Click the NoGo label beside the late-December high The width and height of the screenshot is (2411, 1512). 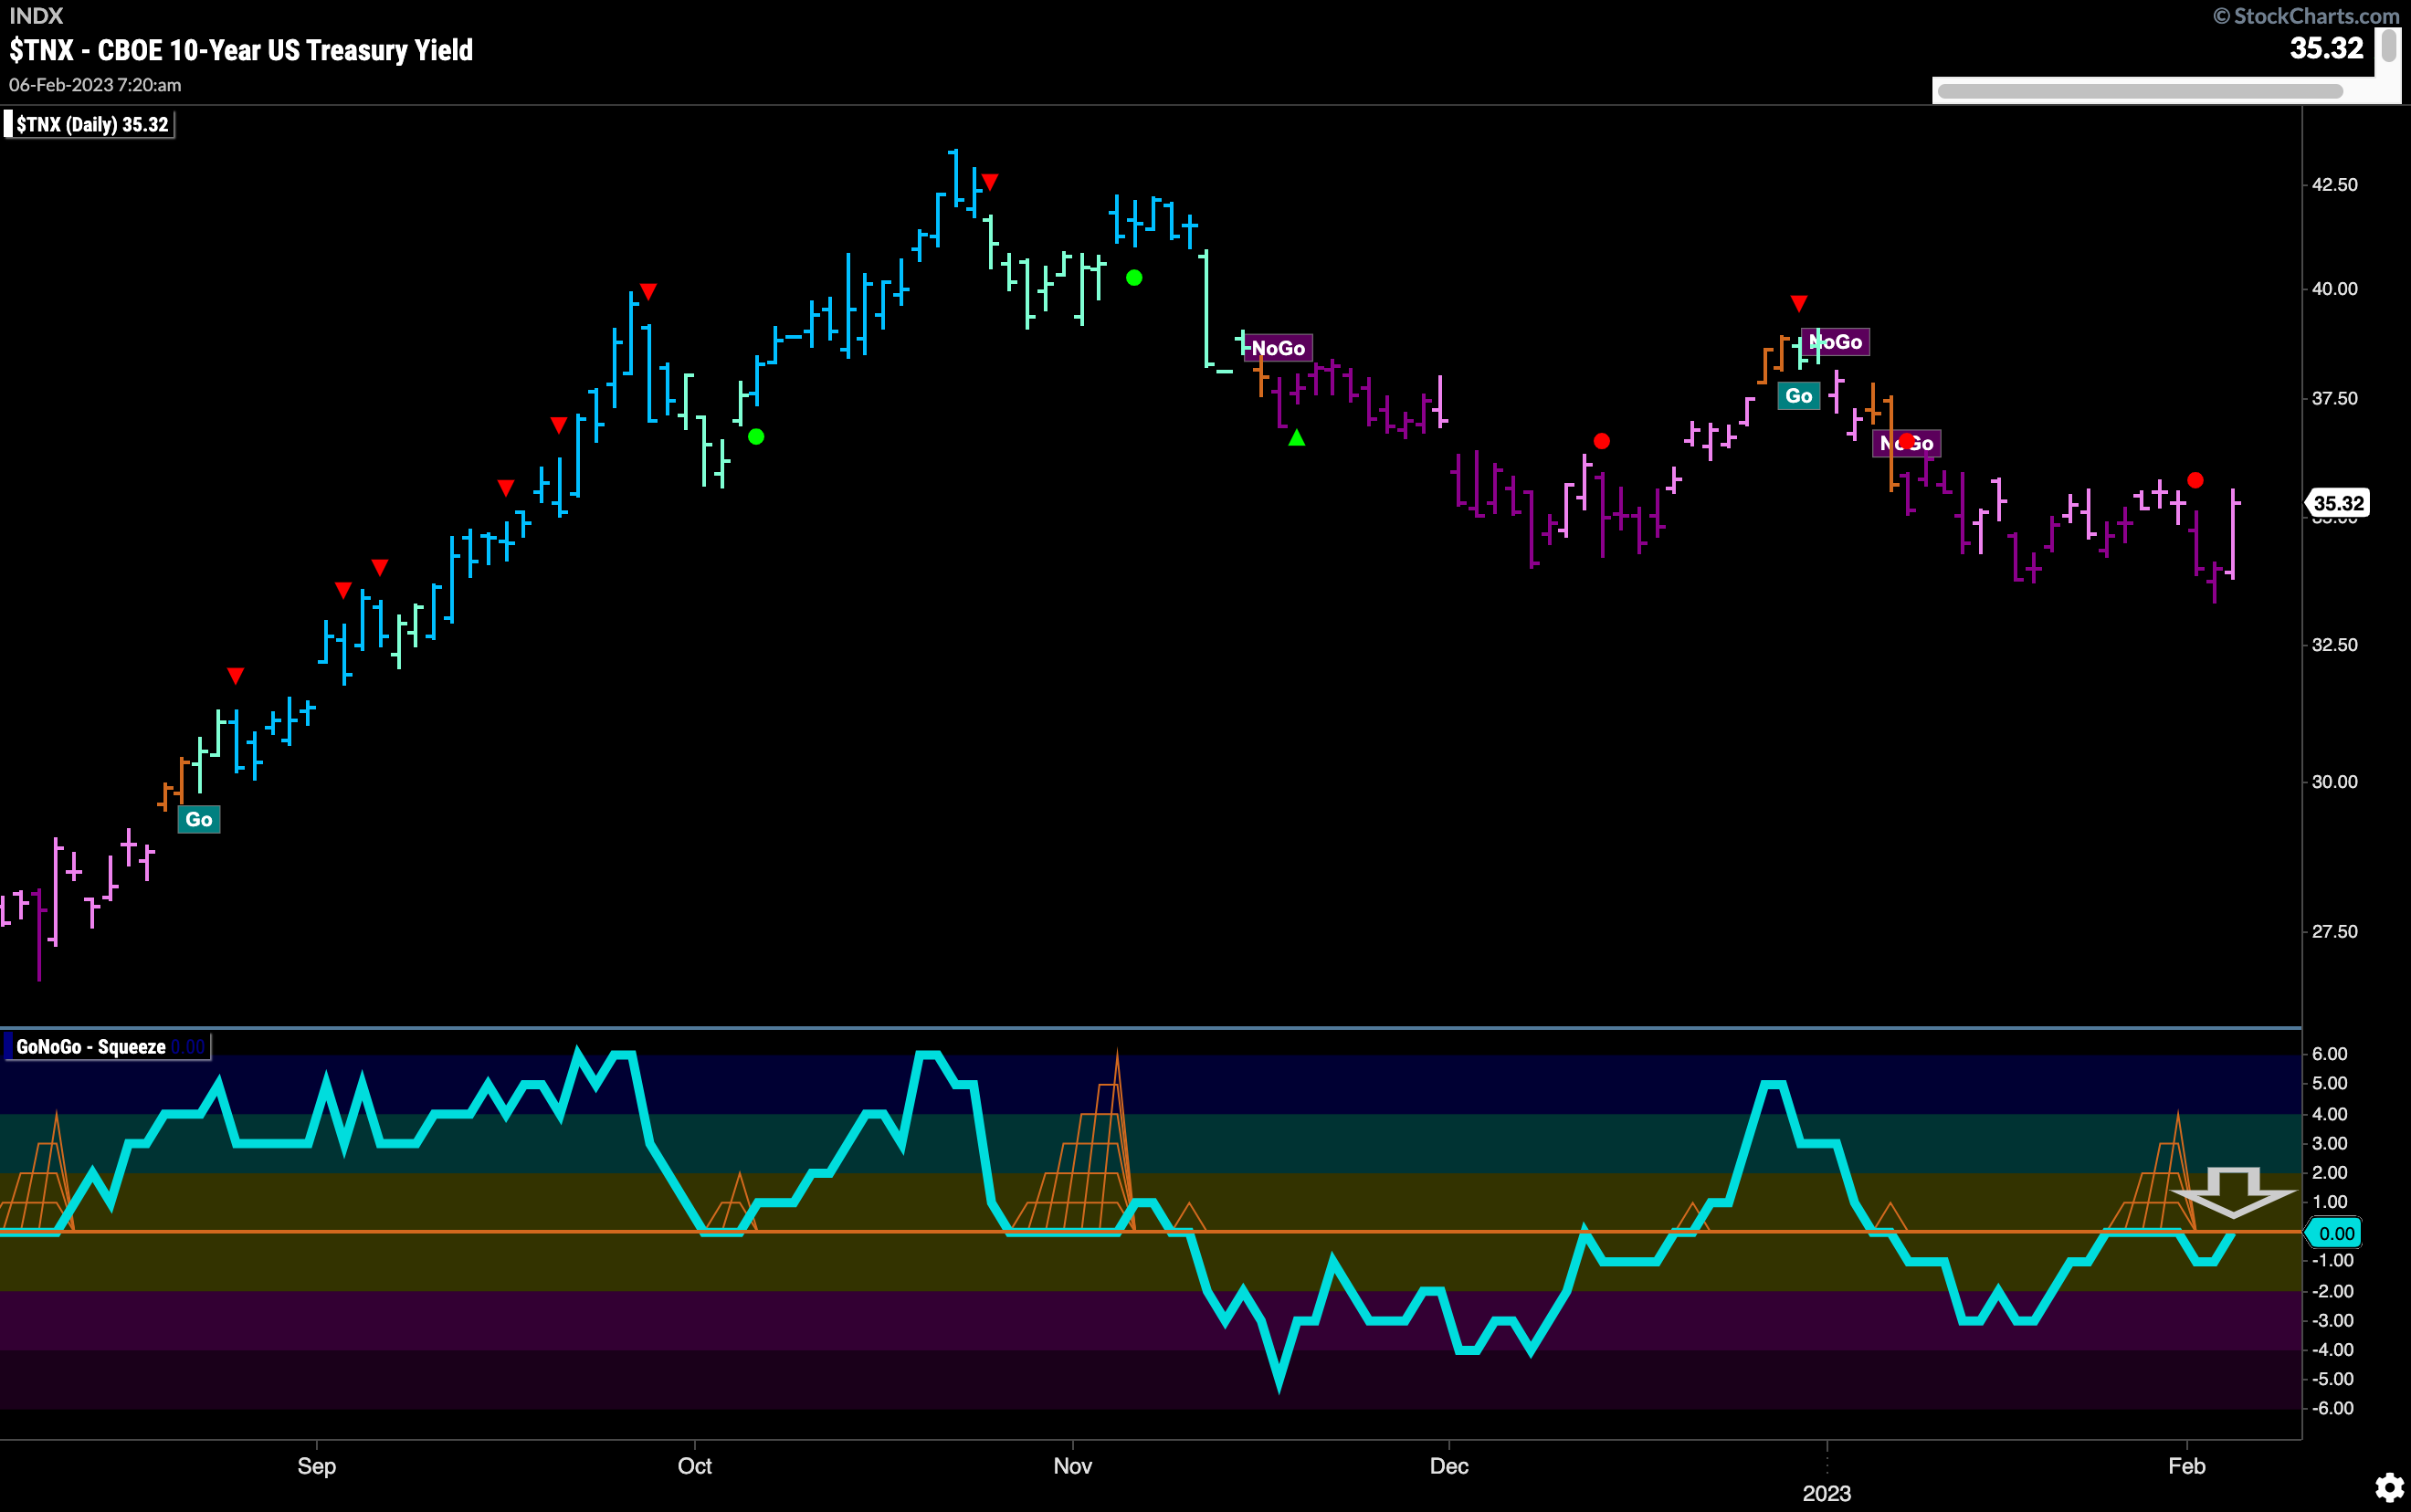(1836, 342)
